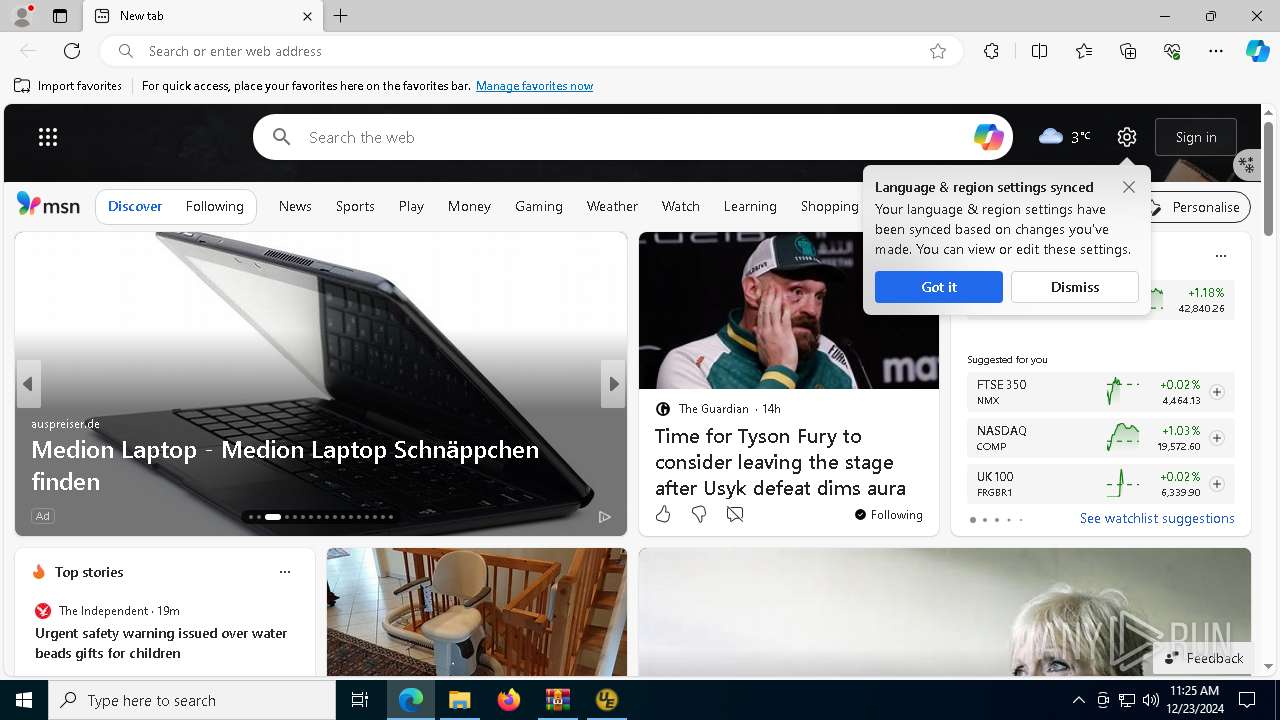Viewport: 1280px width, 720px height.
Task: Open Medion Laptop ad headline
Action: 285,465
